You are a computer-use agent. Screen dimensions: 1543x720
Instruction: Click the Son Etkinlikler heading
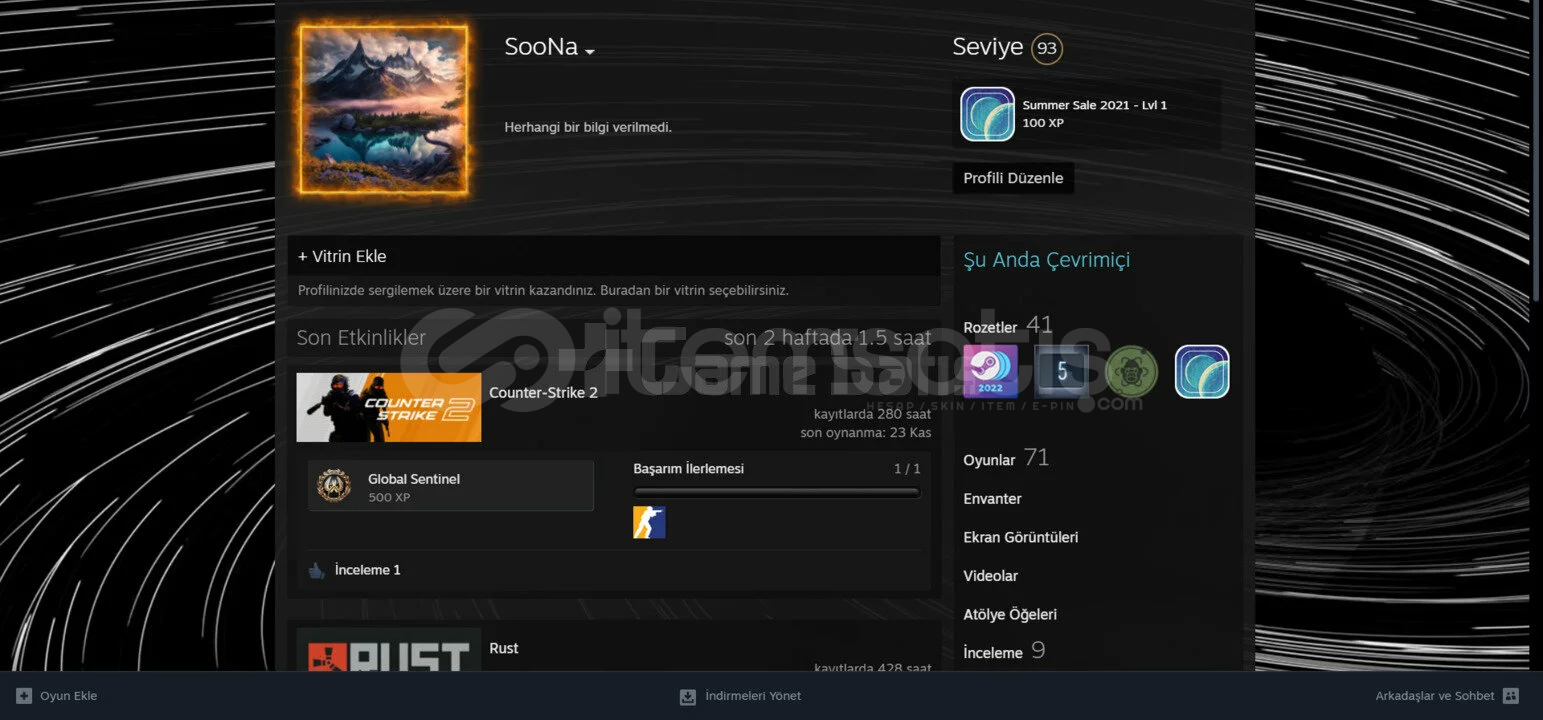pyautogui.click(x=361, y=338)
